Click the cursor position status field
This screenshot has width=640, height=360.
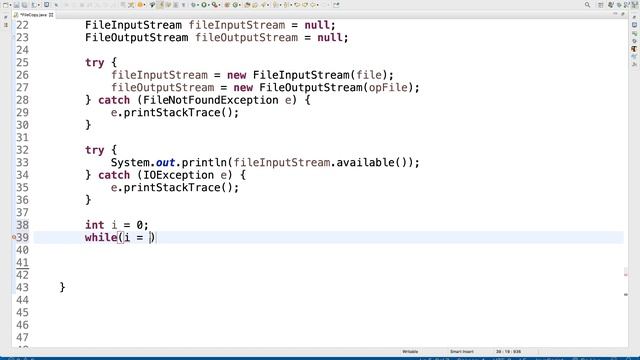pyautogui.click(x=508, y=351)
